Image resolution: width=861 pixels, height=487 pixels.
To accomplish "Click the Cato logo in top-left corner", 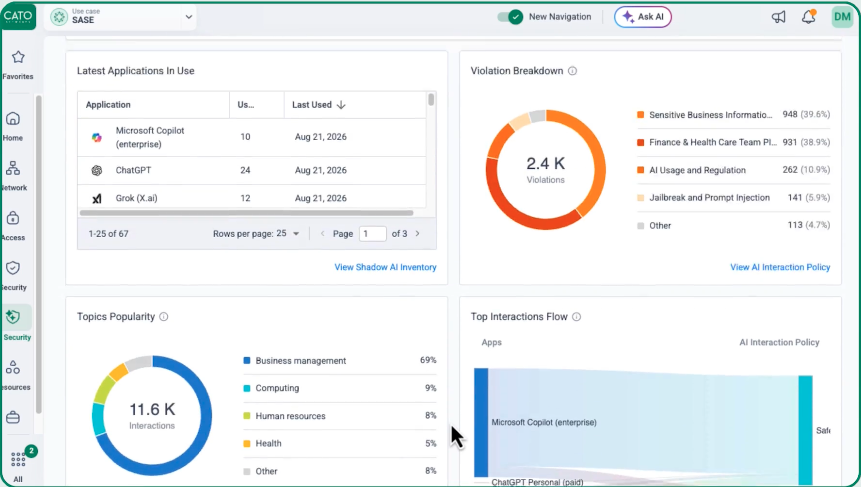I will tap(18, 16).
